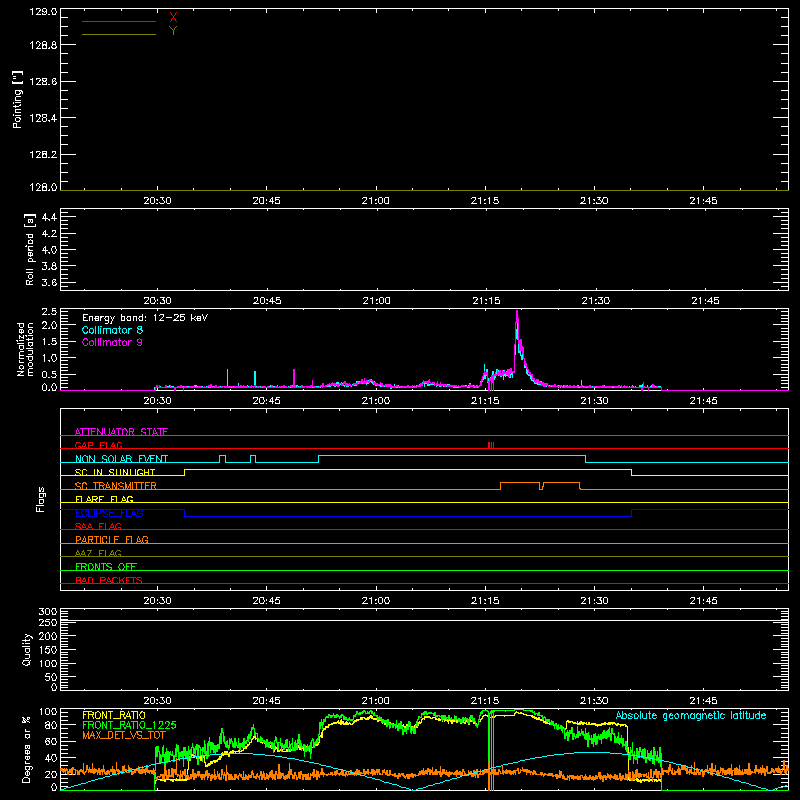This screenshot has height=800, width=800.
Task: Click the Absolute geomagnetic latitude label
Action: (x=691, y=715)
